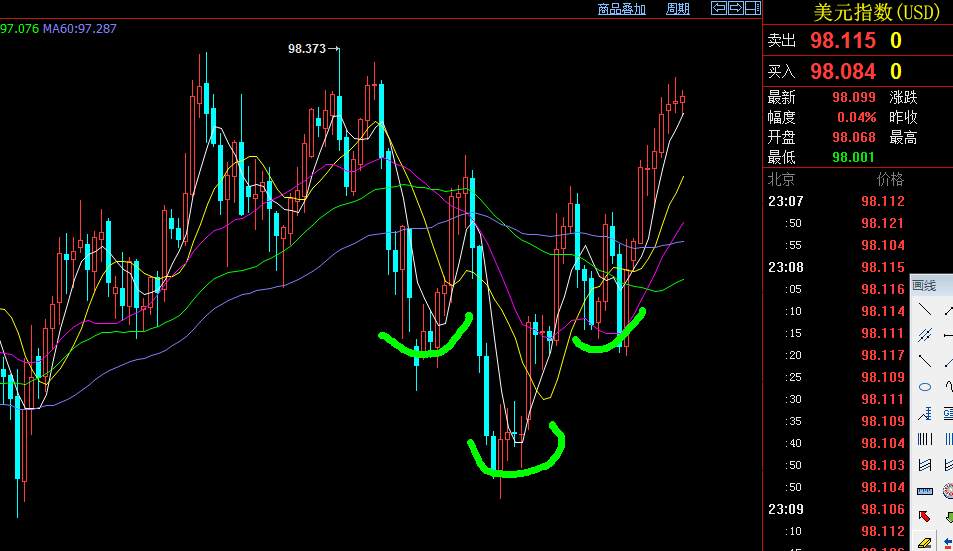Select the blue vertical lines tool
Viewport: 953px width, 551px height.
tap(948, 439)
